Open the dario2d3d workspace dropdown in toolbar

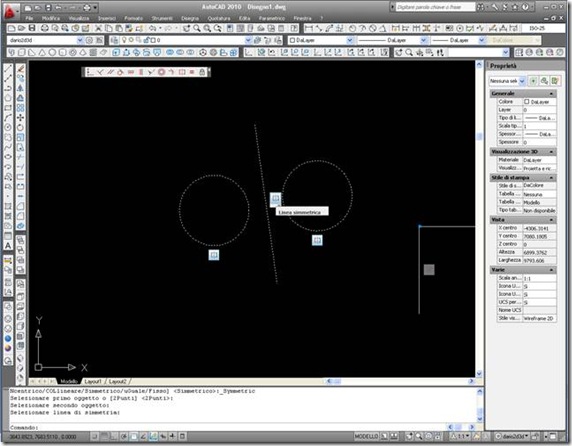(80, 40)
